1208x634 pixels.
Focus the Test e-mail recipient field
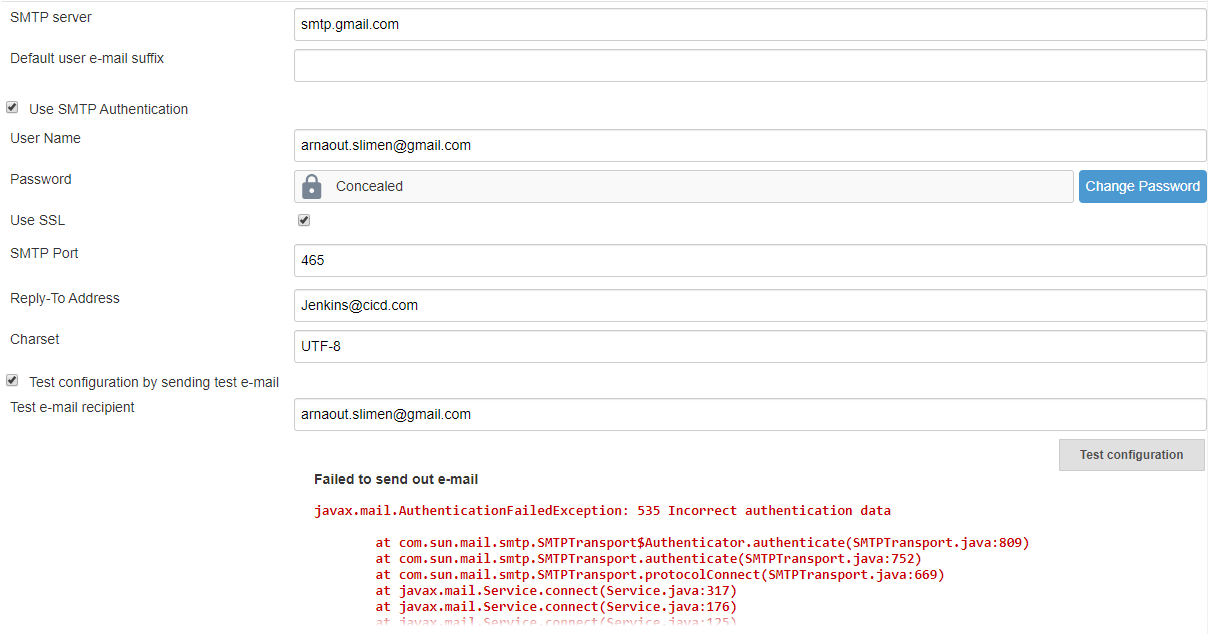coord(750,414)
